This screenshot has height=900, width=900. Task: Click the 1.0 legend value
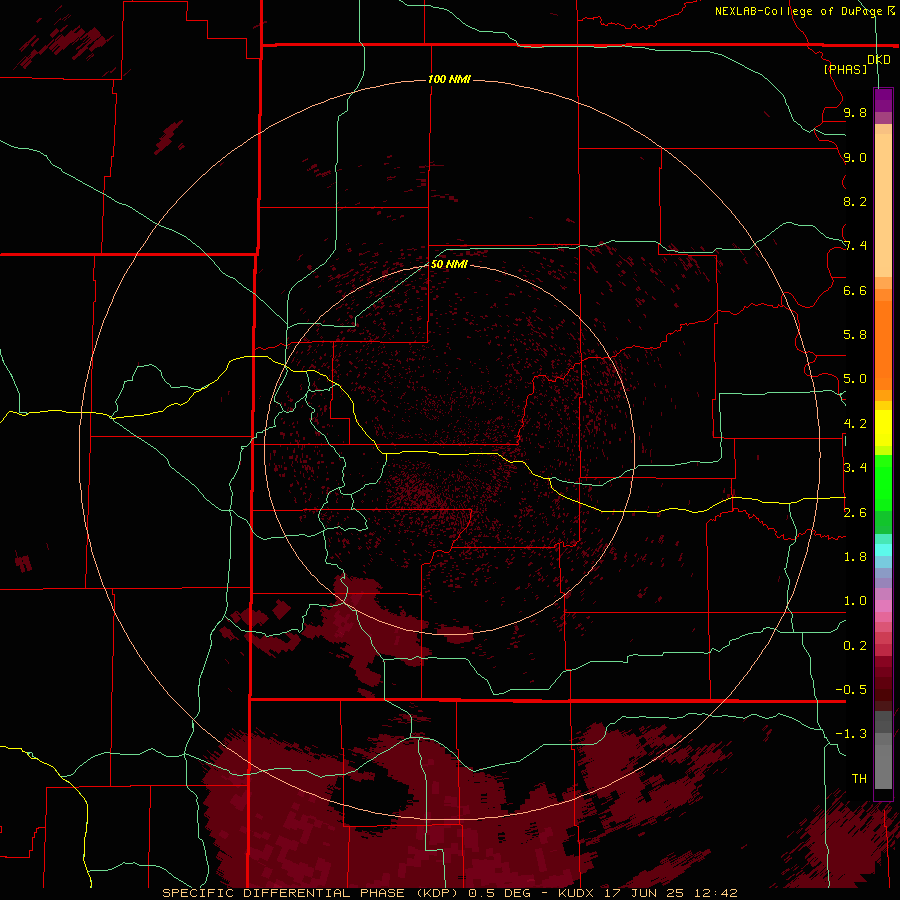(x=855, y=601)
